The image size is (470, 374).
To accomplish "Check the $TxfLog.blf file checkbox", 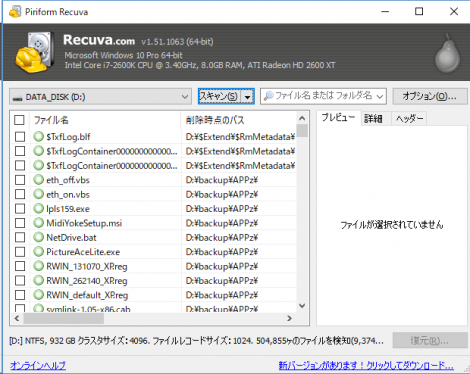I will [20, 137].
